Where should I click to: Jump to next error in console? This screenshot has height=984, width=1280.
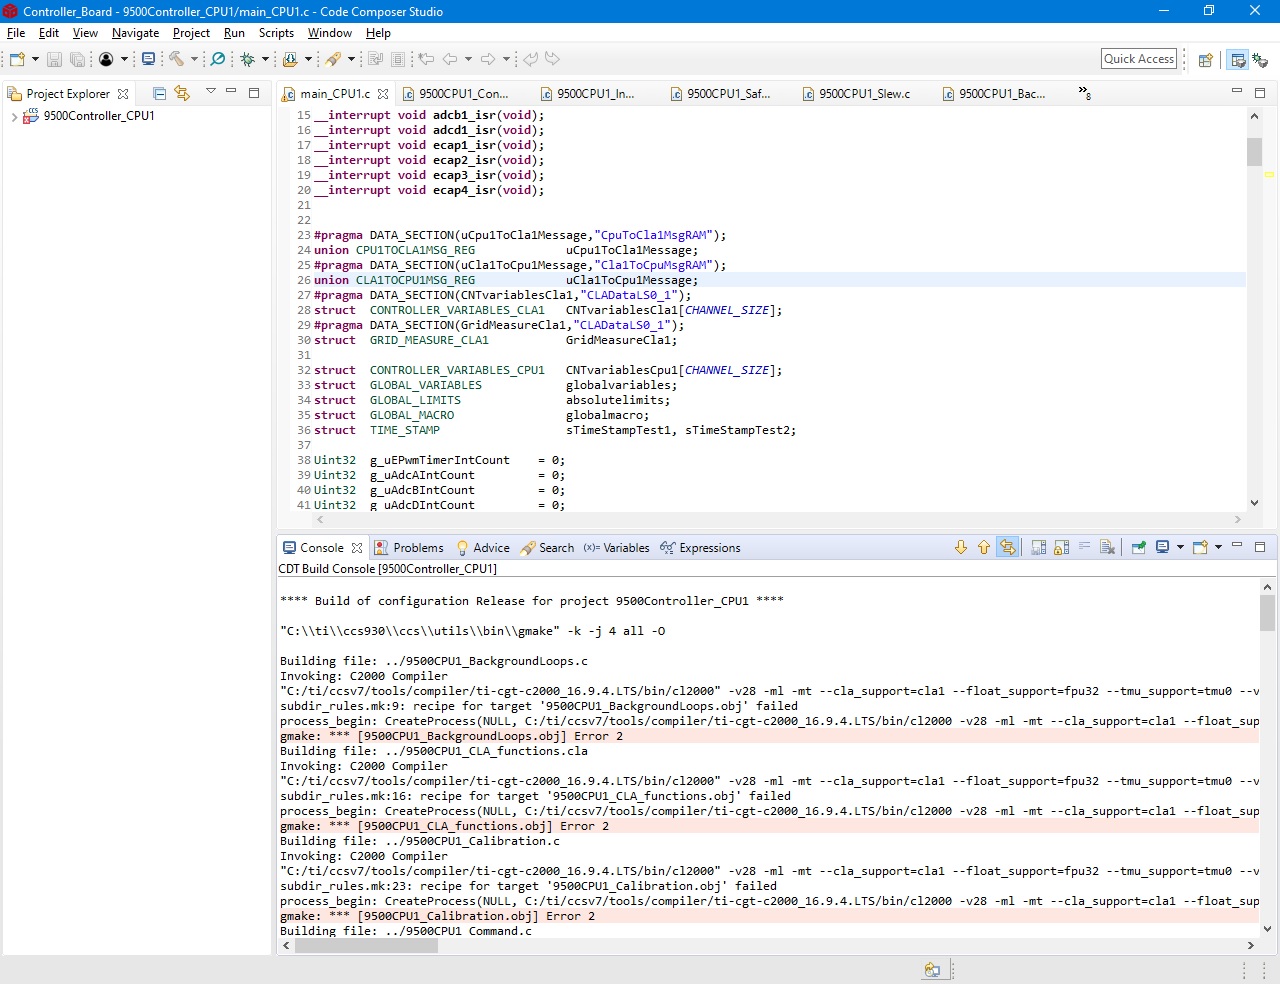coord(961,547)
